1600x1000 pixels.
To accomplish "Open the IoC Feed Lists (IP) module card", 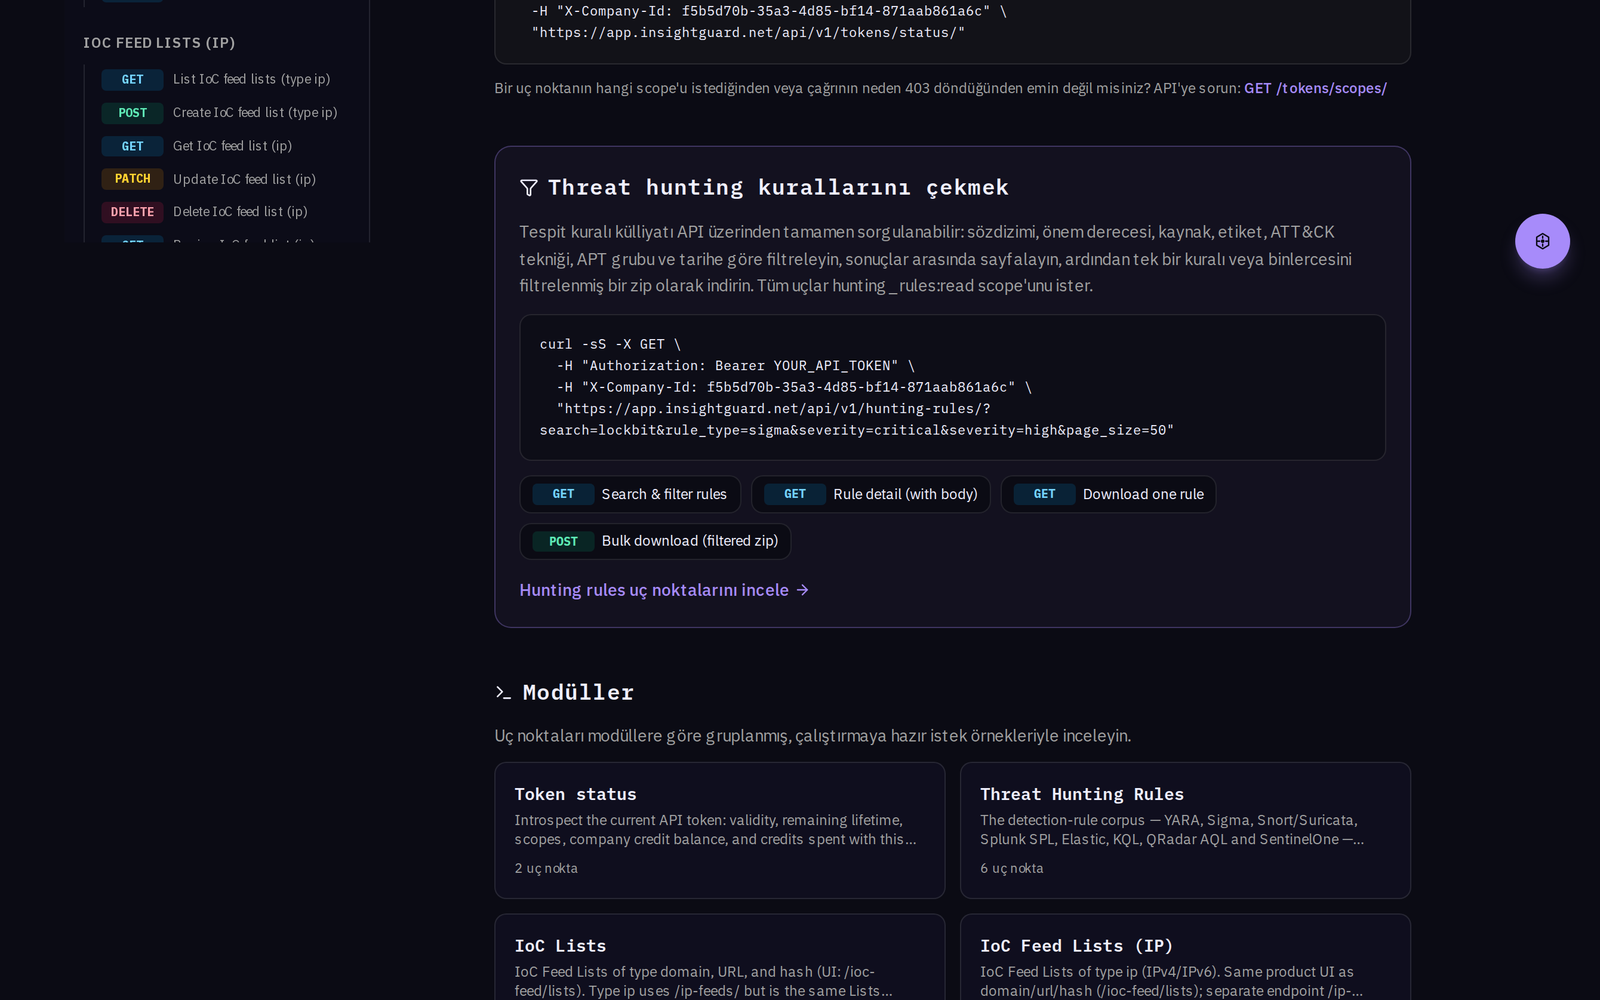I will [x=1185, y=957].
